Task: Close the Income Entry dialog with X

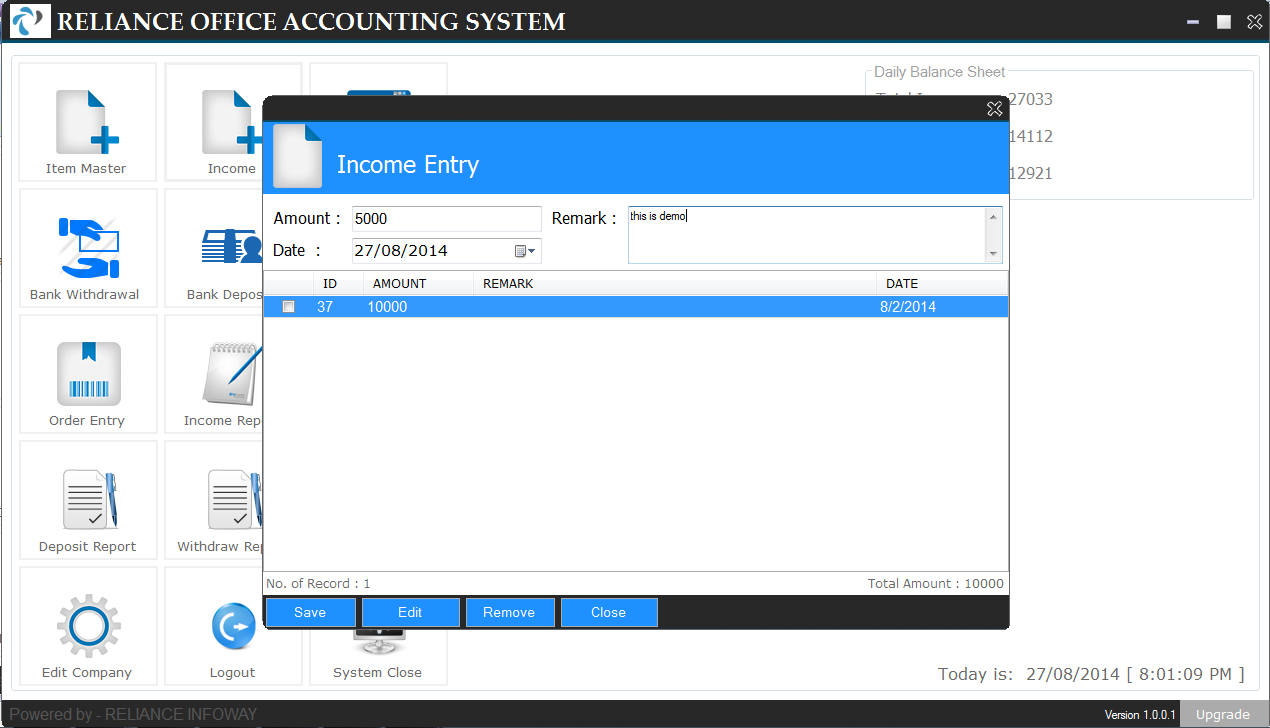Action: click(x=994, y=109)
